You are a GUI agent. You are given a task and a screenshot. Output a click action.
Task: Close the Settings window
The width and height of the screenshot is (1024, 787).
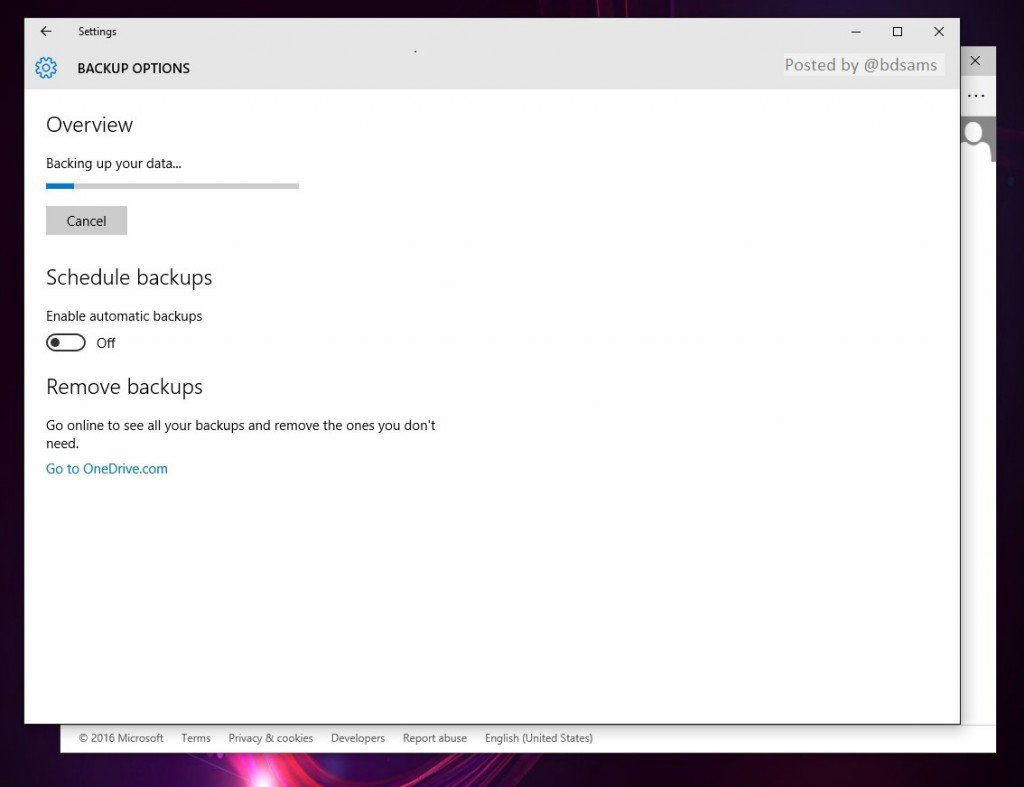[x=938, y=31]
